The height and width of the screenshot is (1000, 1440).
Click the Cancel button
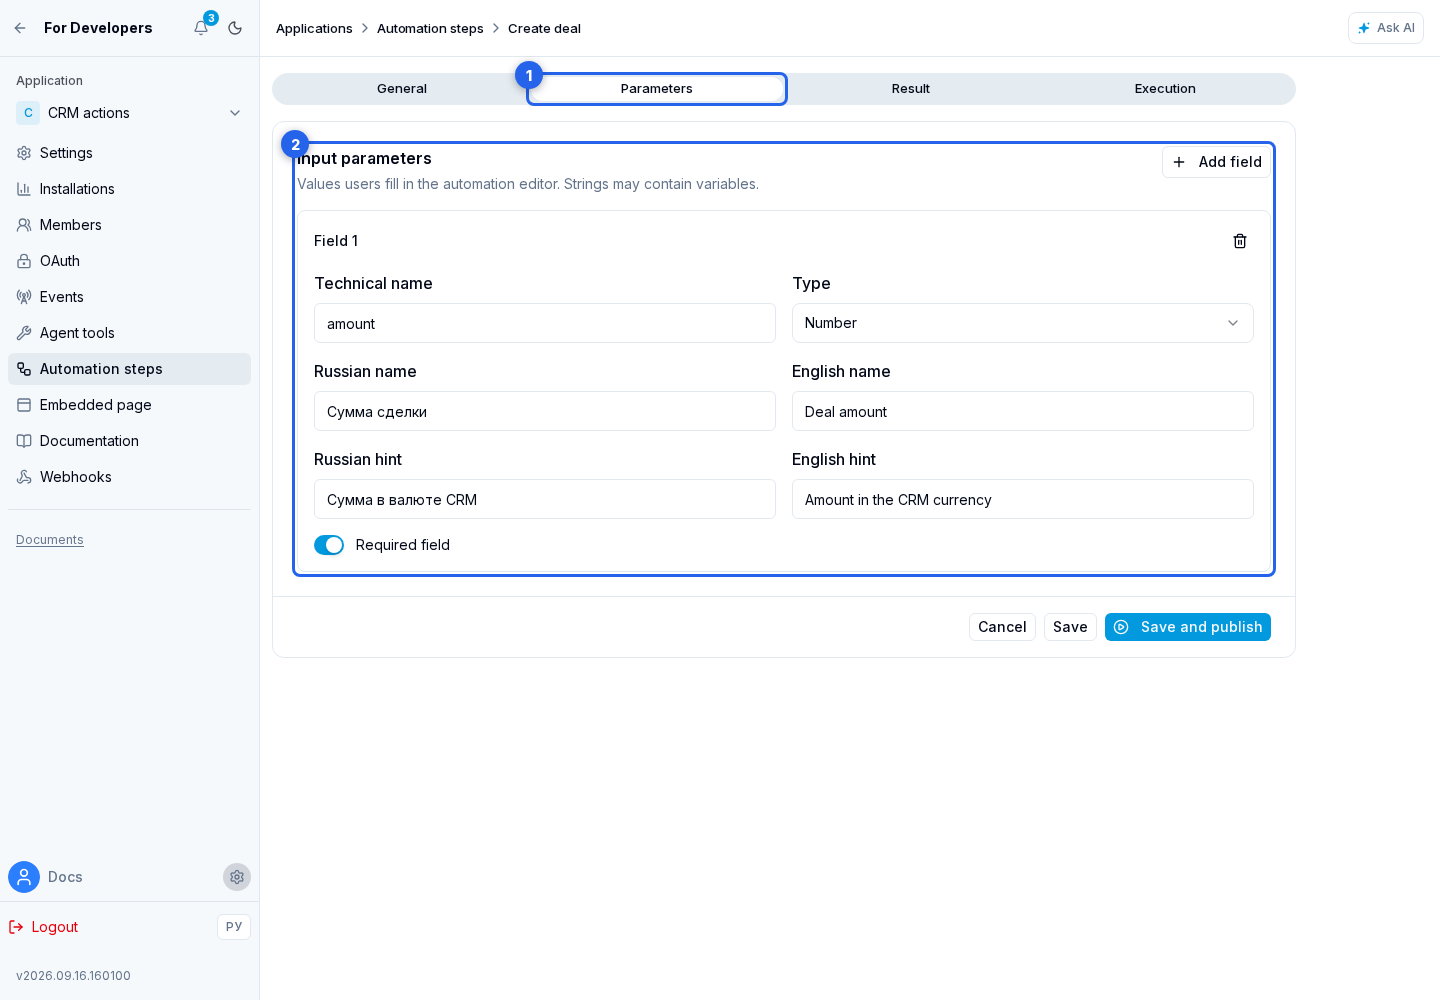1002,627
